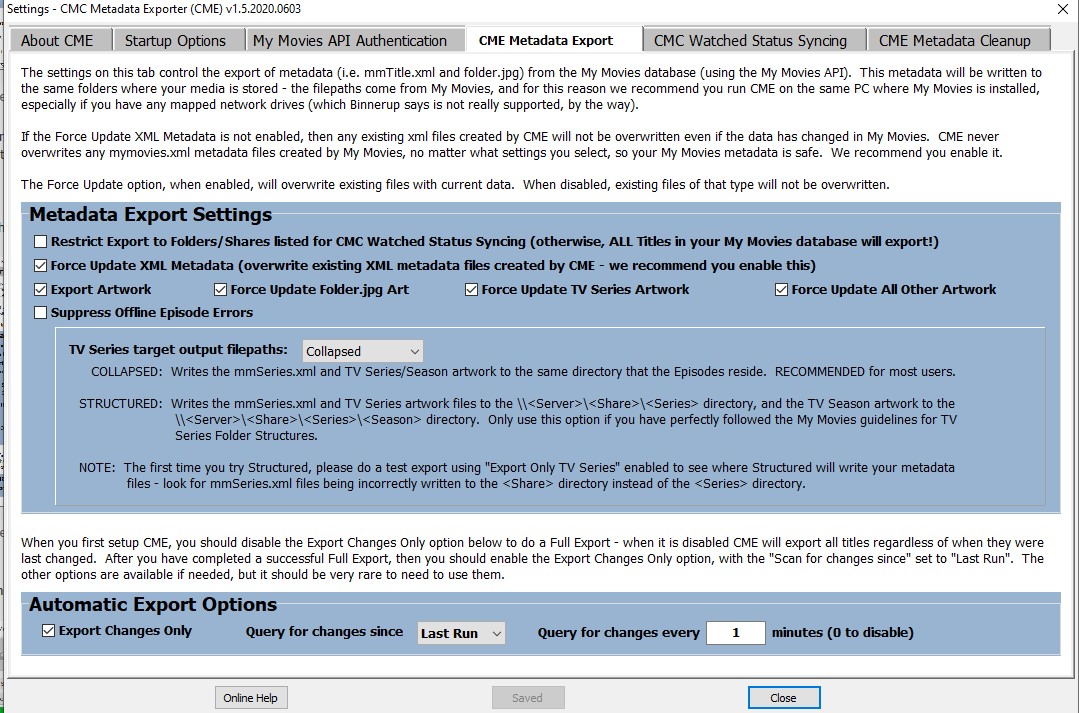Image resolution: width=1079 pixels, height=713 pixels.
Task: Disable Force Update All Other Artwork
Action: [x=781, y=290]
